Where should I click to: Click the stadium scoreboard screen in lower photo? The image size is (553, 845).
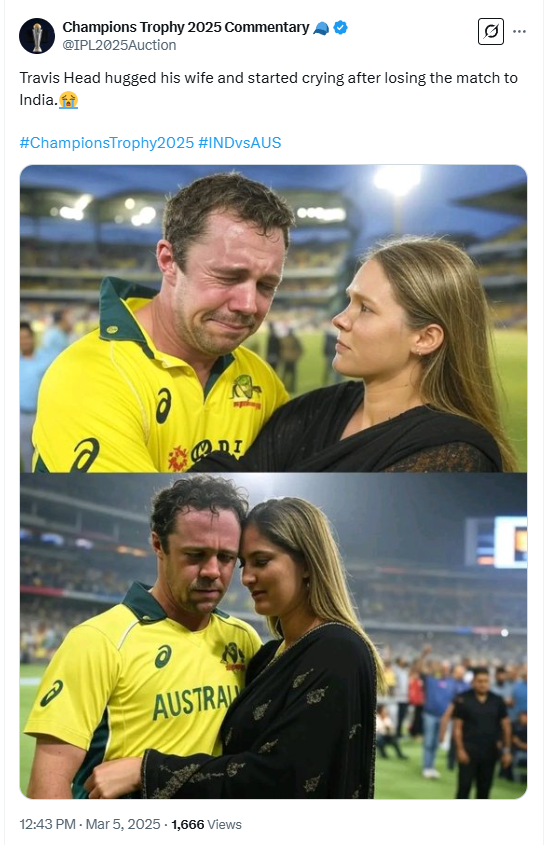coord(497,542)
